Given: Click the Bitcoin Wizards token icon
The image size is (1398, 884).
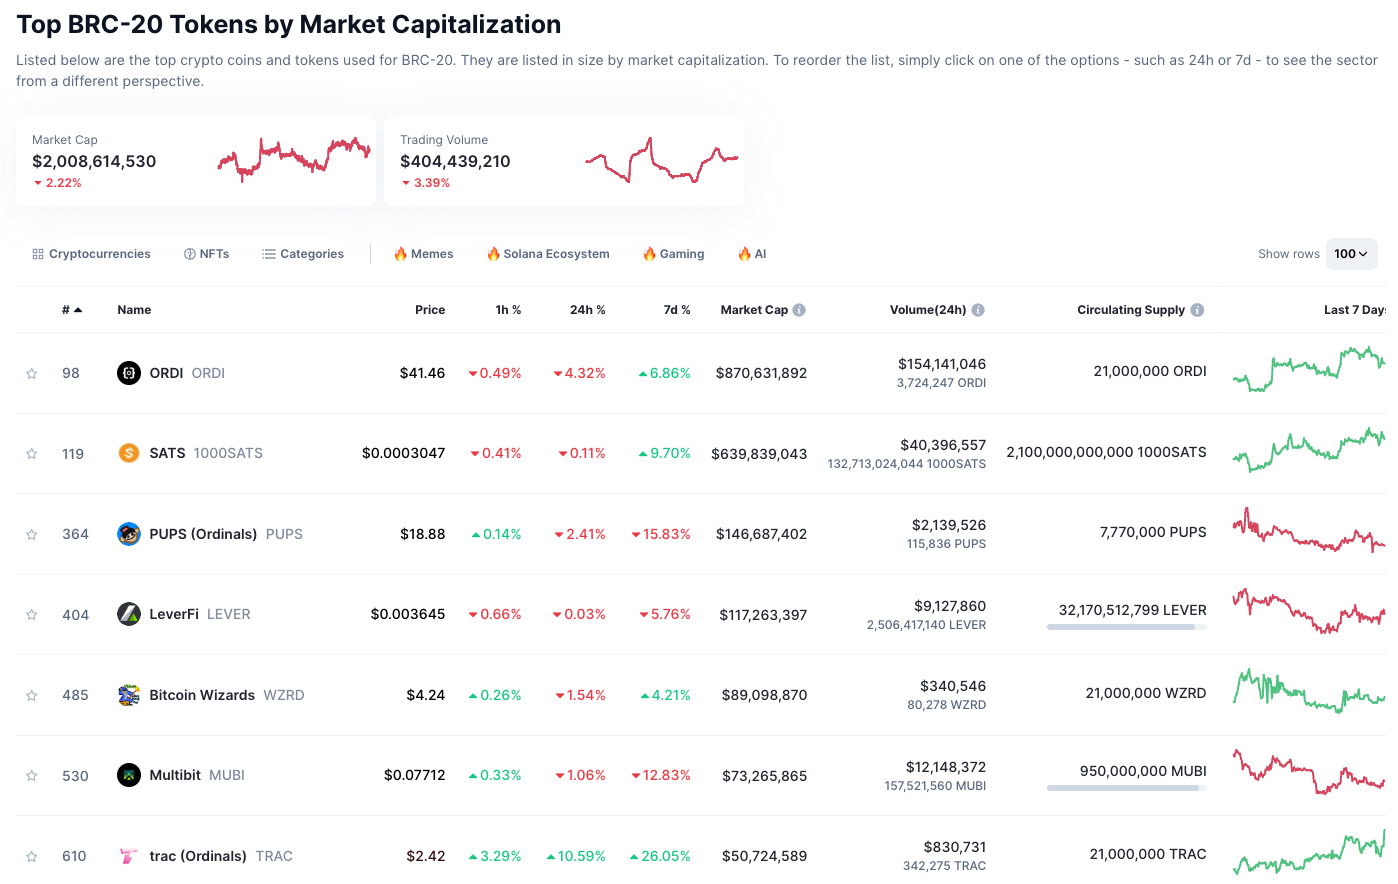Looking at the screenshot, I should coord(129,695).
